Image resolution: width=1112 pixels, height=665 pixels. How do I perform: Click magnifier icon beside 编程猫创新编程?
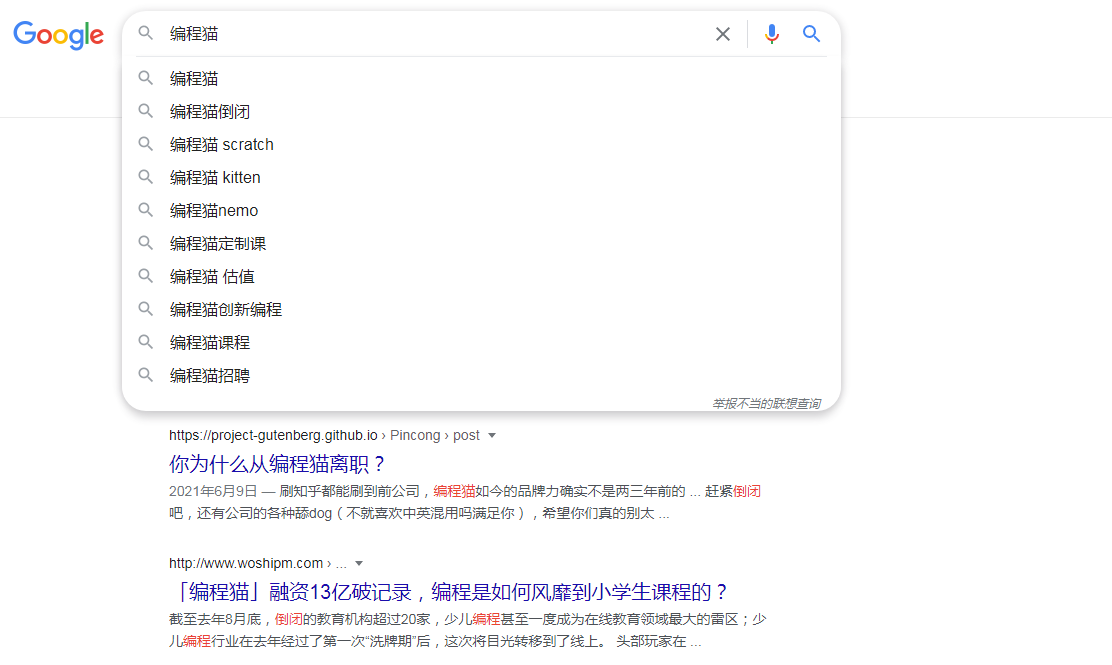145,308
